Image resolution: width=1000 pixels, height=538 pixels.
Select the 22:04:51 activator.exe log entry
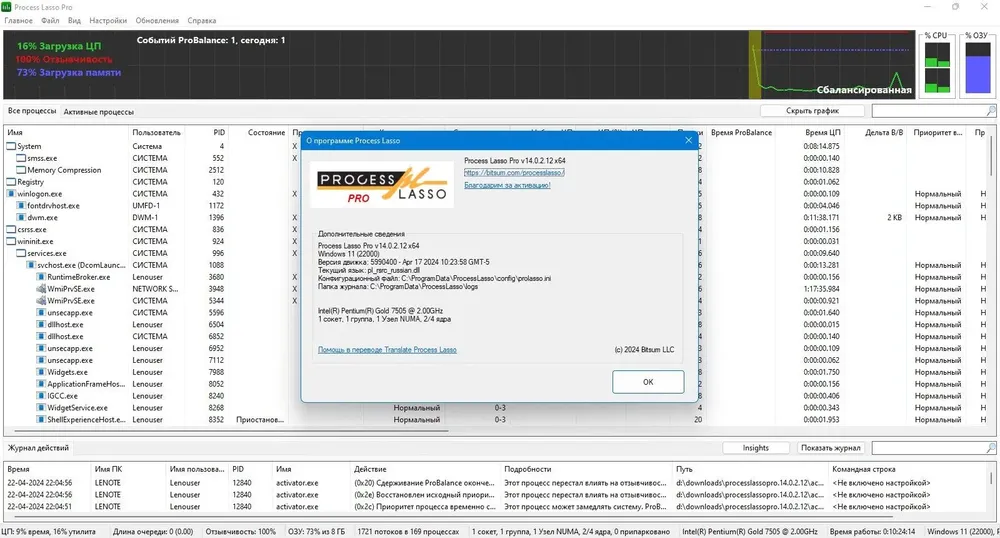pos(496,507)
